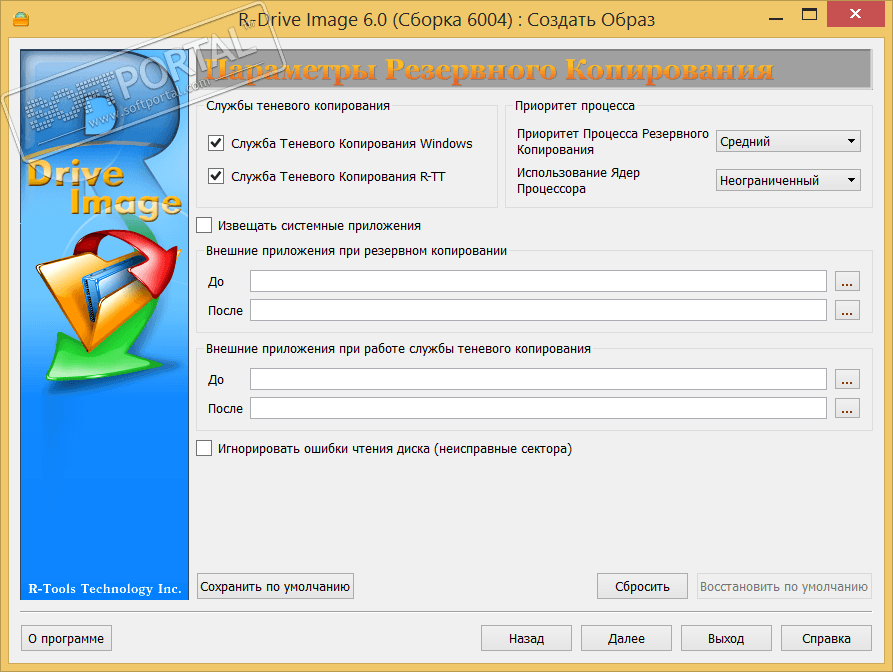
Task: Click the До field under службы теневого копирования
Action: click(x=538, y=379)
